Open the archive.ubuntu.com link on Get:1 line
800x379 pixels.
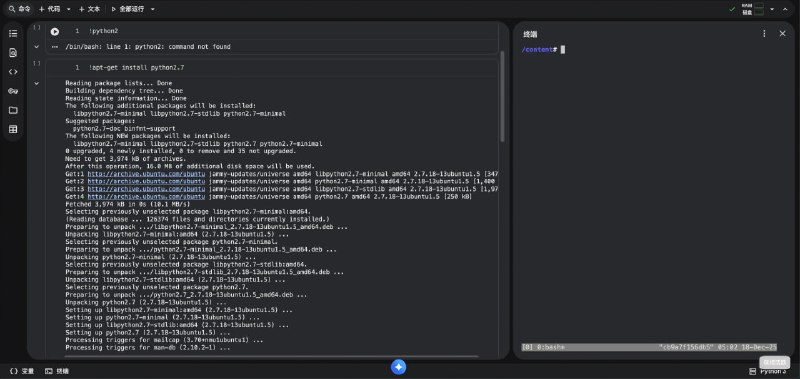coord(146,174)
